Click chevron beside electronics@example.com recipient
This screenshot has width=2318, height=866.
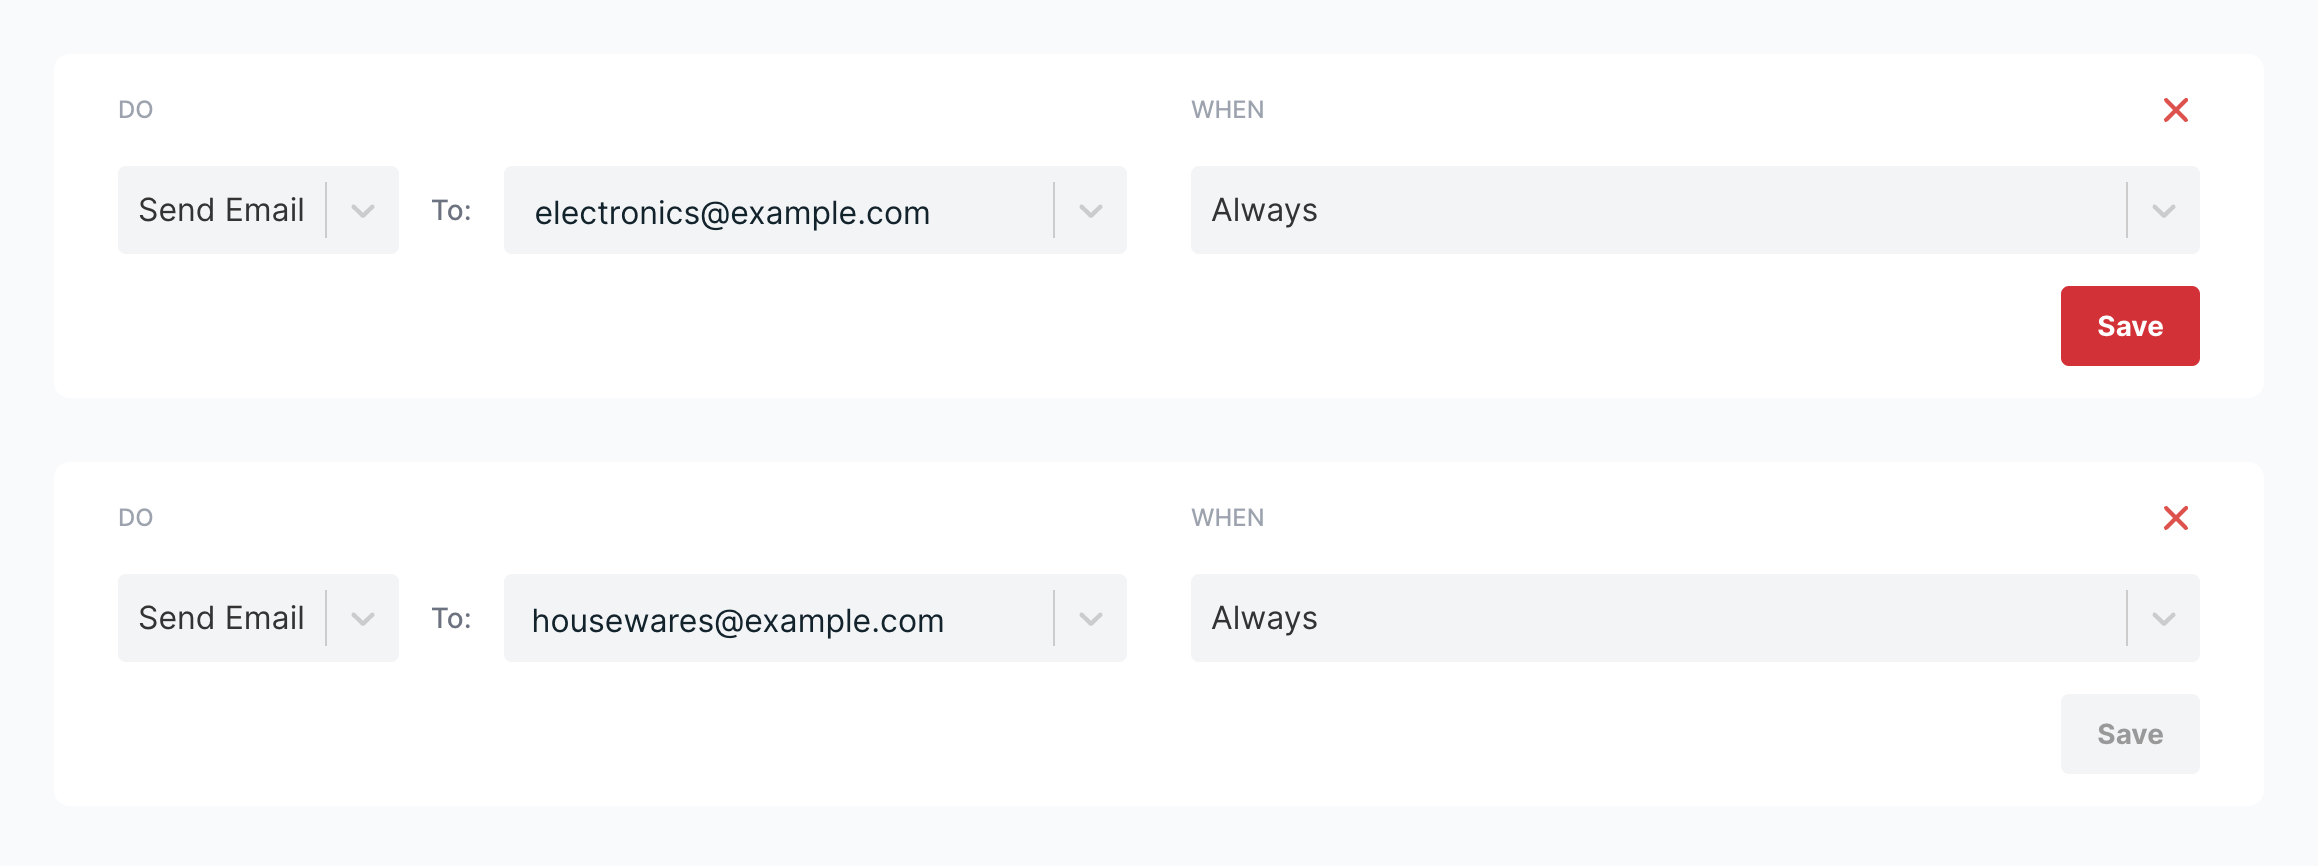point(1090,211)
